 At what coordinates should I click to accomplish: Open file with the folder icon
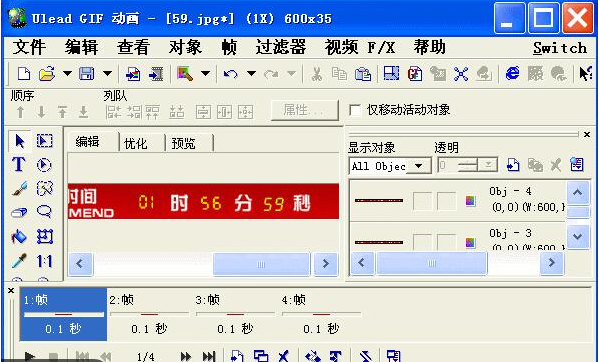[47, 73]
